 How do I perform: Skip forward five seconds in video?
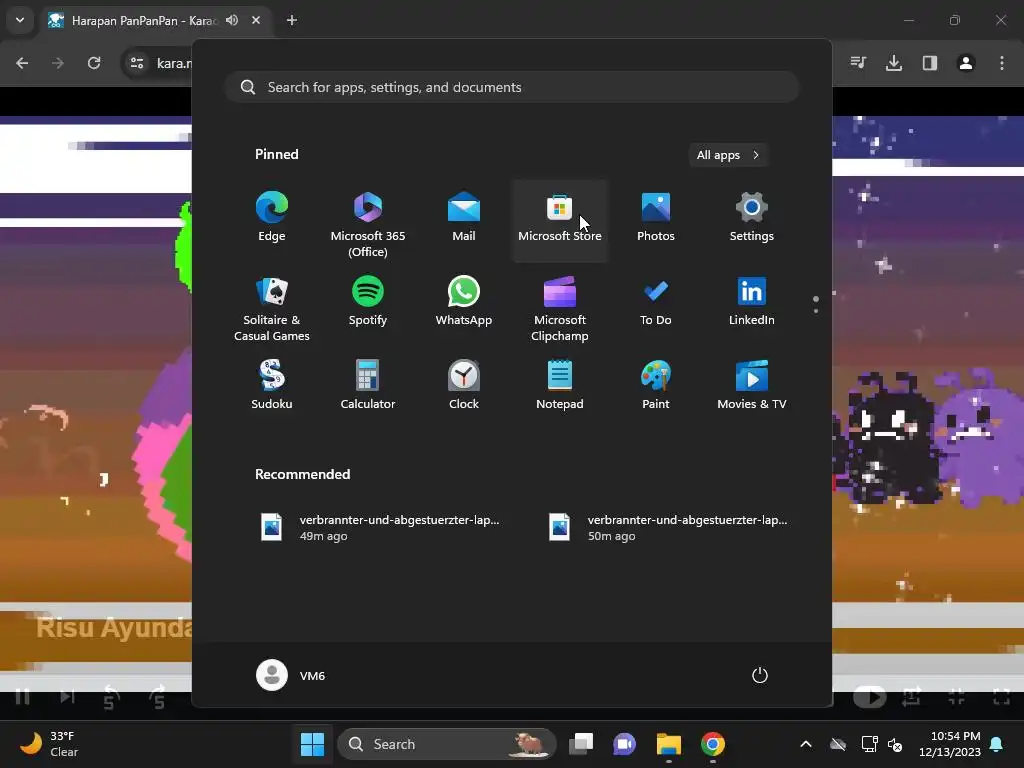click(157, 697)
